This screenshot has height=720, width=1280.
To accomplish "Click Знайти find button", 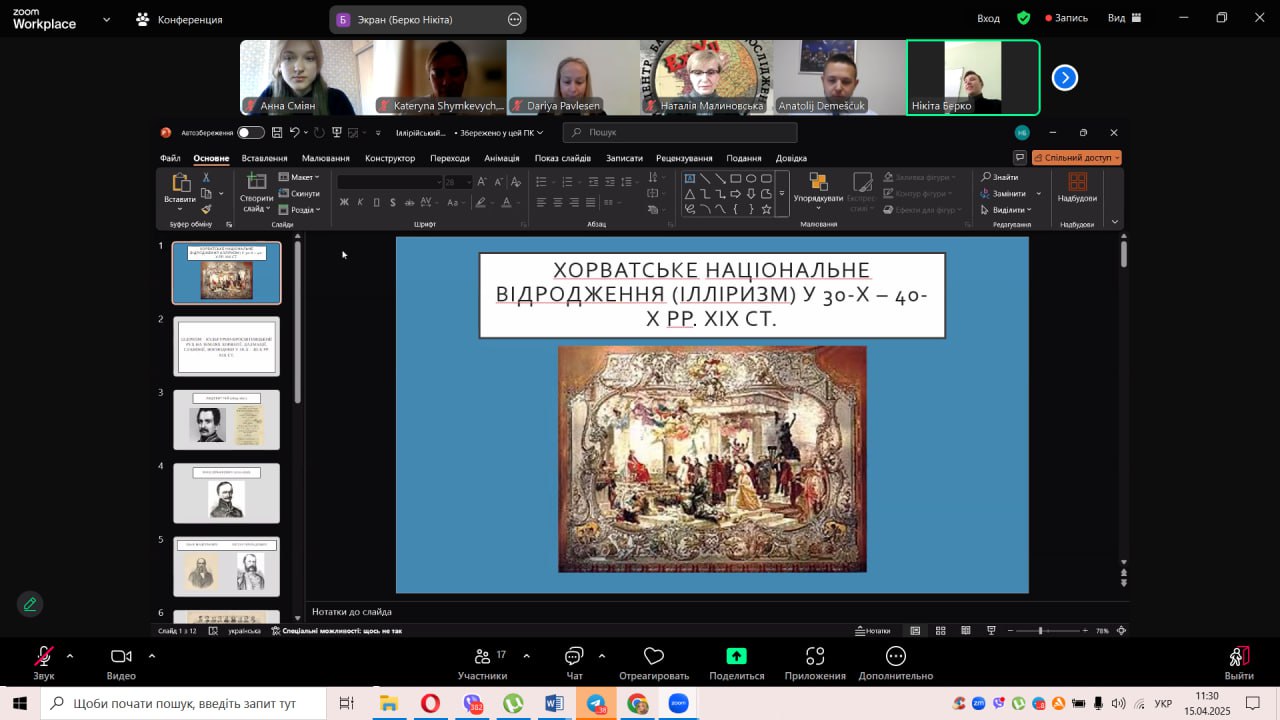I will pos(1000,177).
